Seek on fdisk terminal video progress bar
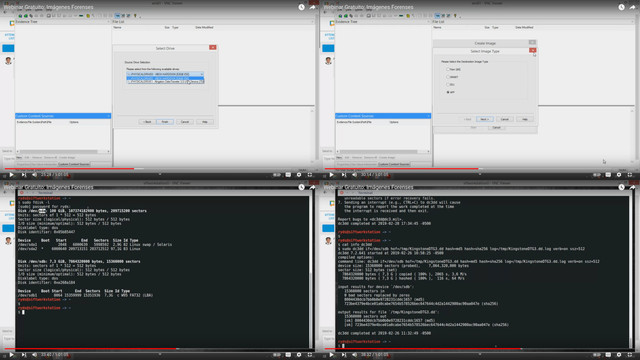This screenshot has height=360, width=640. pos(160,349)
